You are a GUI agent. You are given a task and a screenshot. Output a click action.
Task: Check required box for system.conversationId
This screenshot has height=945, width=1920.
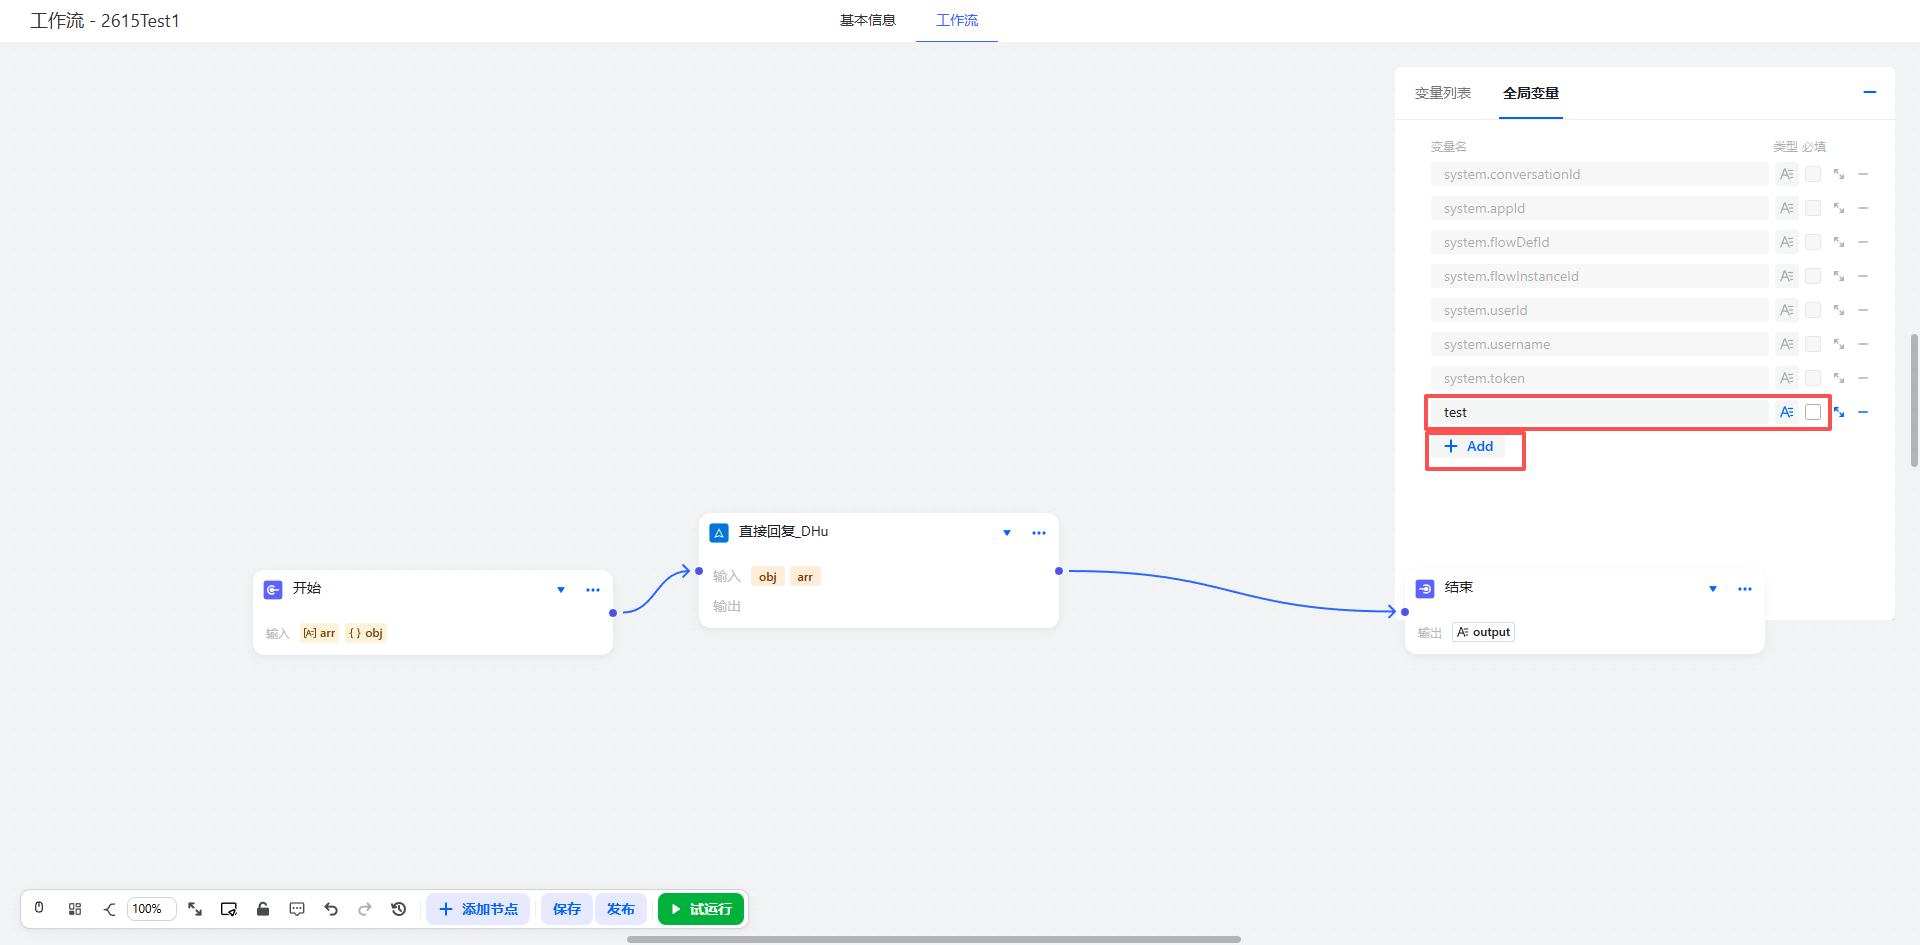pyautogui.click(x=1813, y=174)
